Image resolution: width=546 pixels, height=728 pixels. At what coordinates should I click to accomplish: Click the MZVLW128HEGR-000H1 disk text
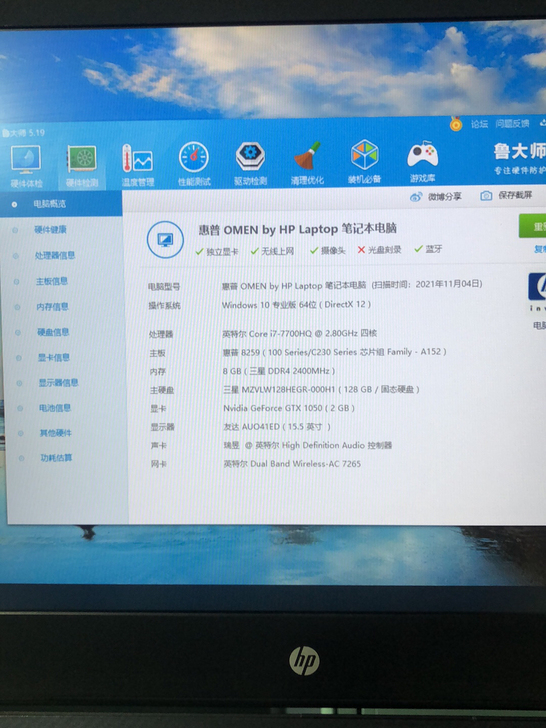tap(321, 390)
